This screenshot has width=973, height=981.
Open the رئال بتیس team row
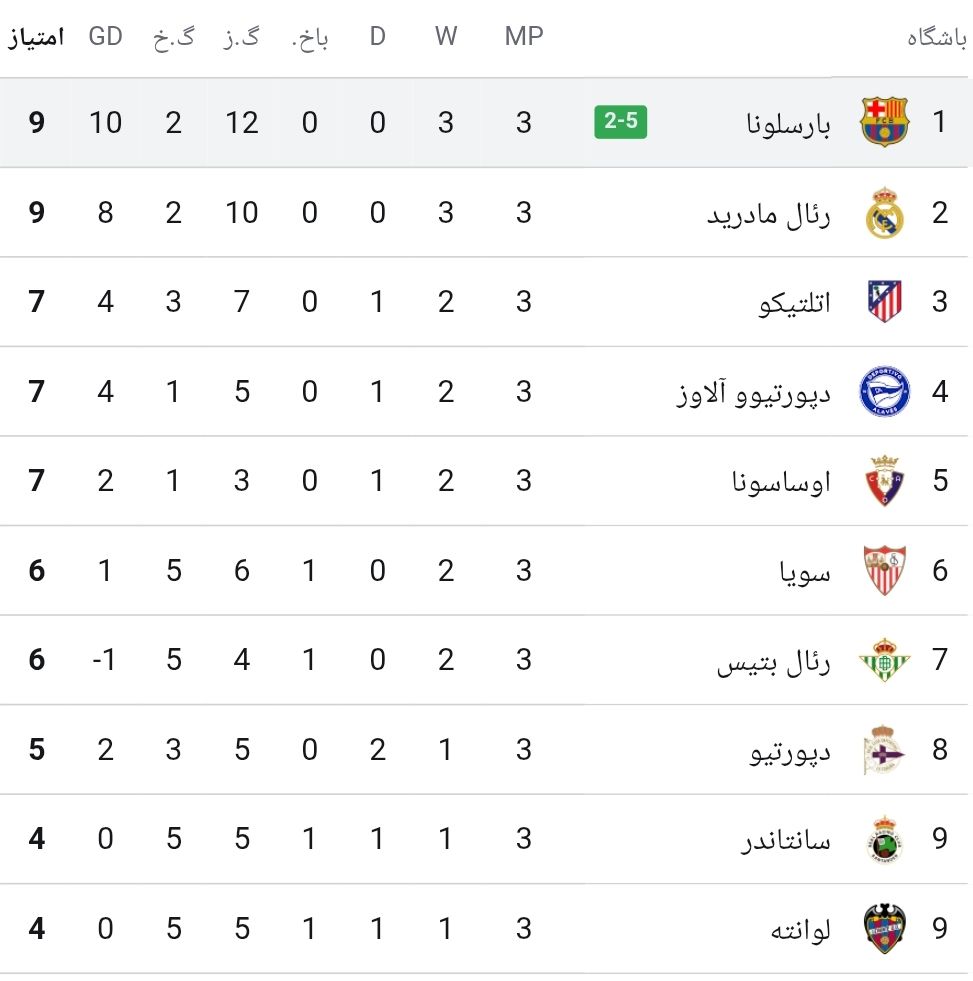tap(486, 660)
